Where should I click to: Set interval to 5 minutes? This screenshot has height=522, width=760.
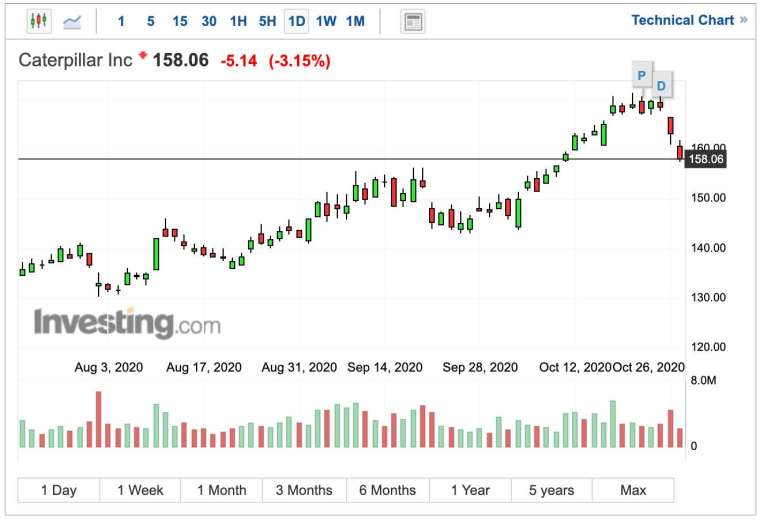(x=151, y=21)
